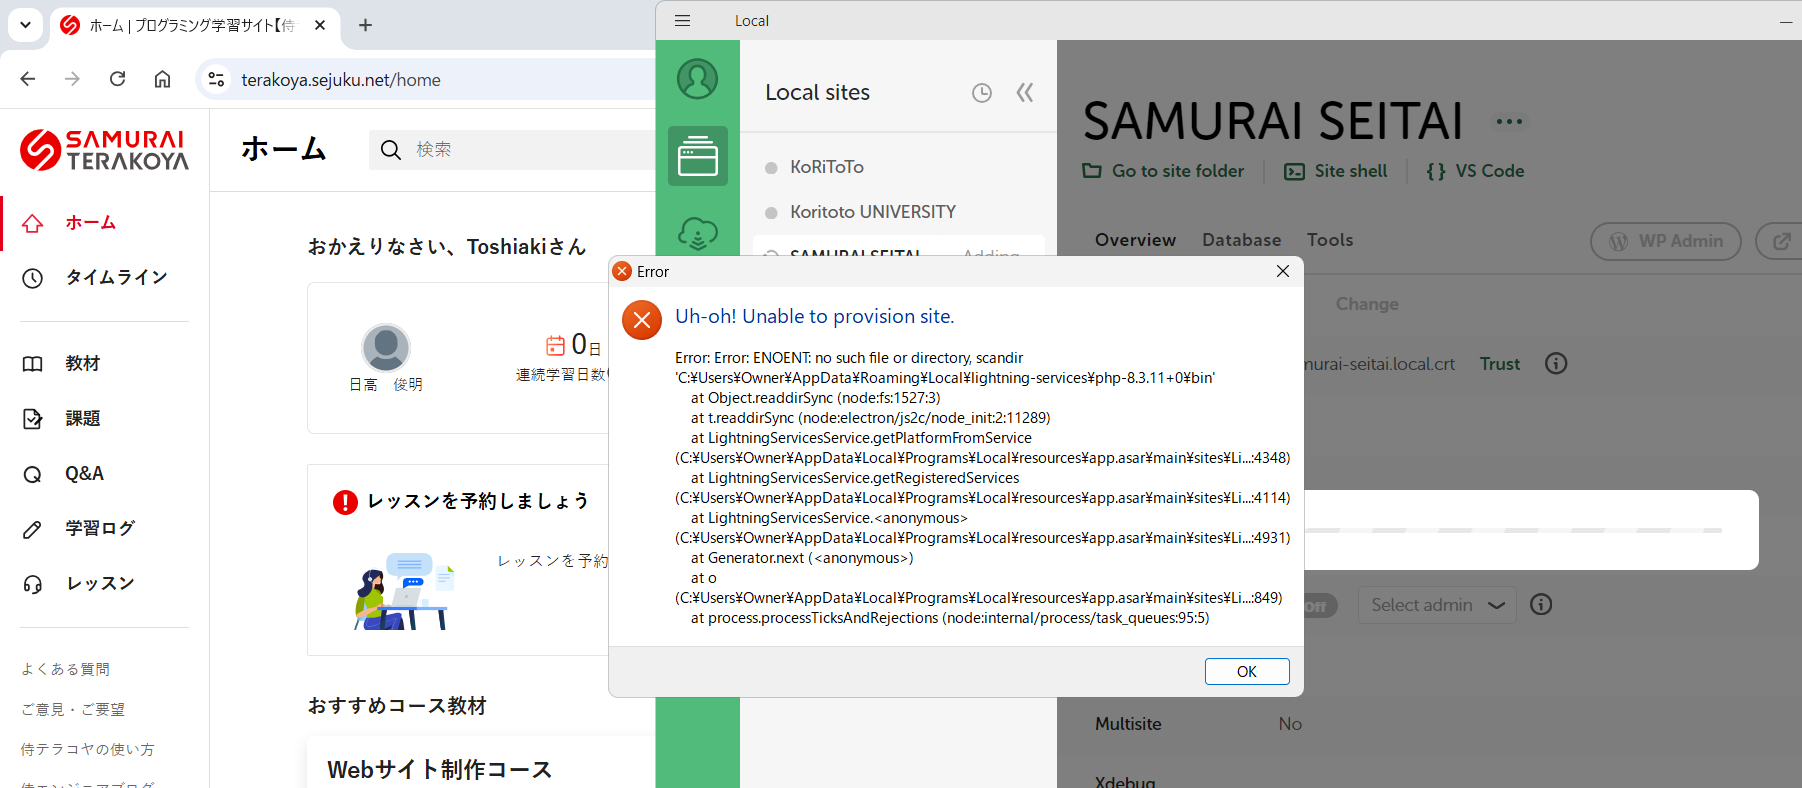Open the SAMURAI SEITAI more options menu
This screenshot has height=788, width=1802.
point(1509,122)
